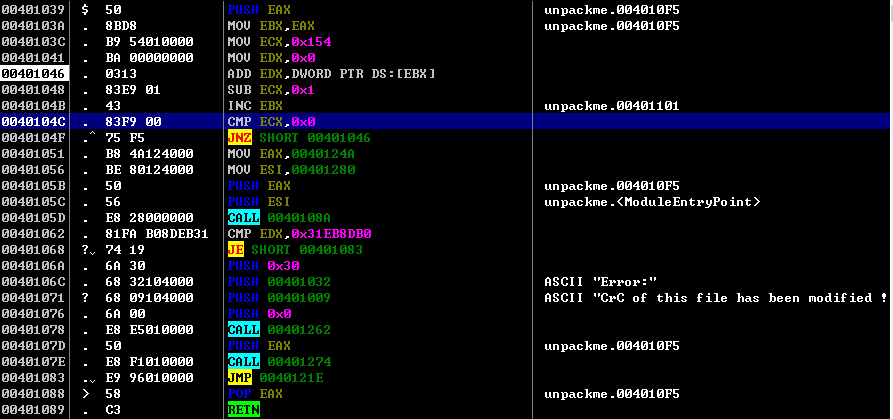Click address 0040105D
This screenshot has width=893, height=419.
coord(34,217)
